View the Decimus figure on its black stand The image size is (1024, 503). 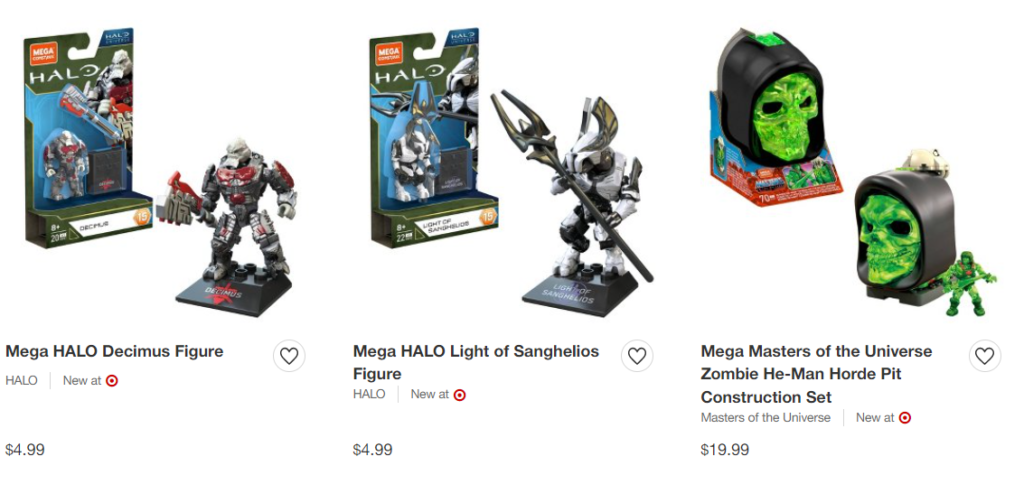(234, 227)
